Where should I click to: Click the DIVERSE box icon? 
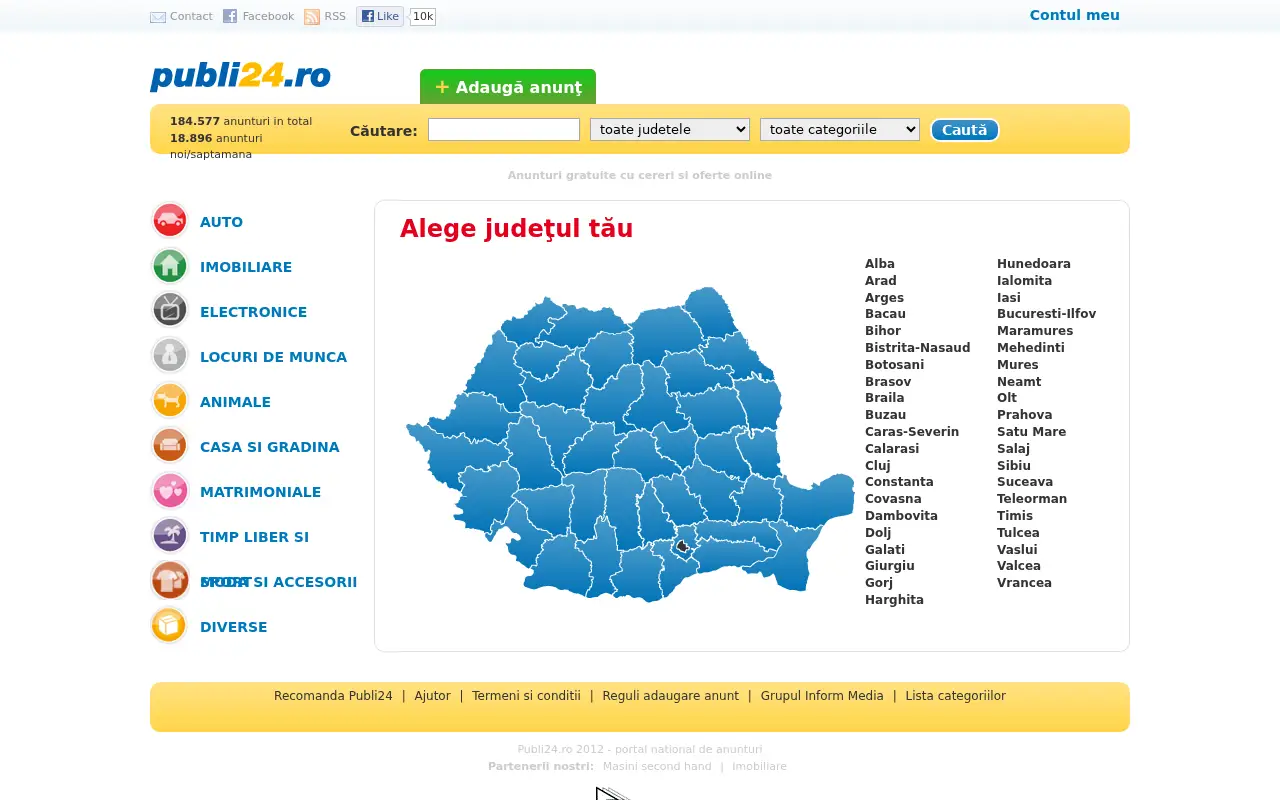coord(170,625)
